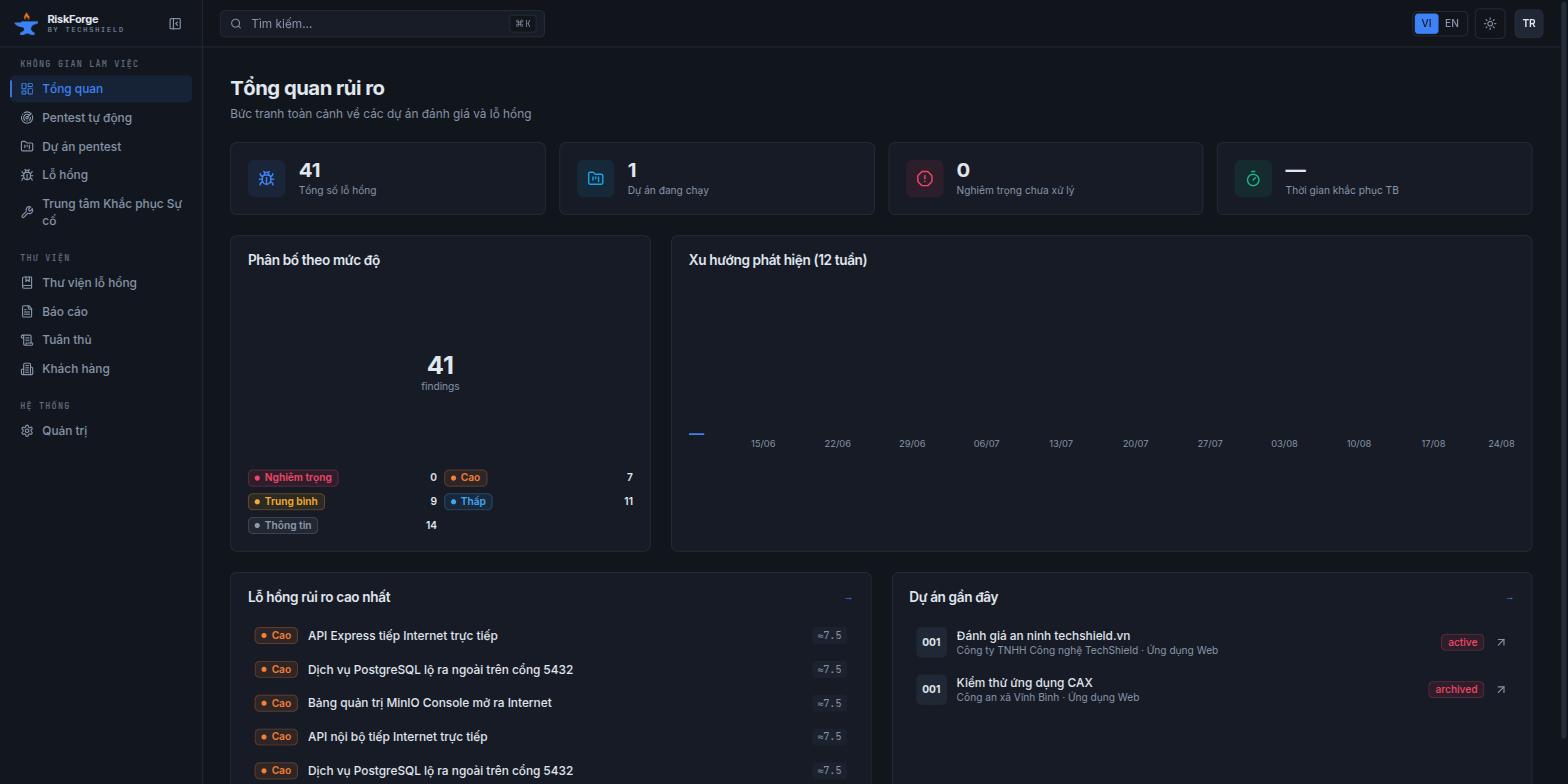Viewport: 1568px width, 784px height.
Task: Open Thư viện lỗ hổng library
Action: [x=101, y=283]
